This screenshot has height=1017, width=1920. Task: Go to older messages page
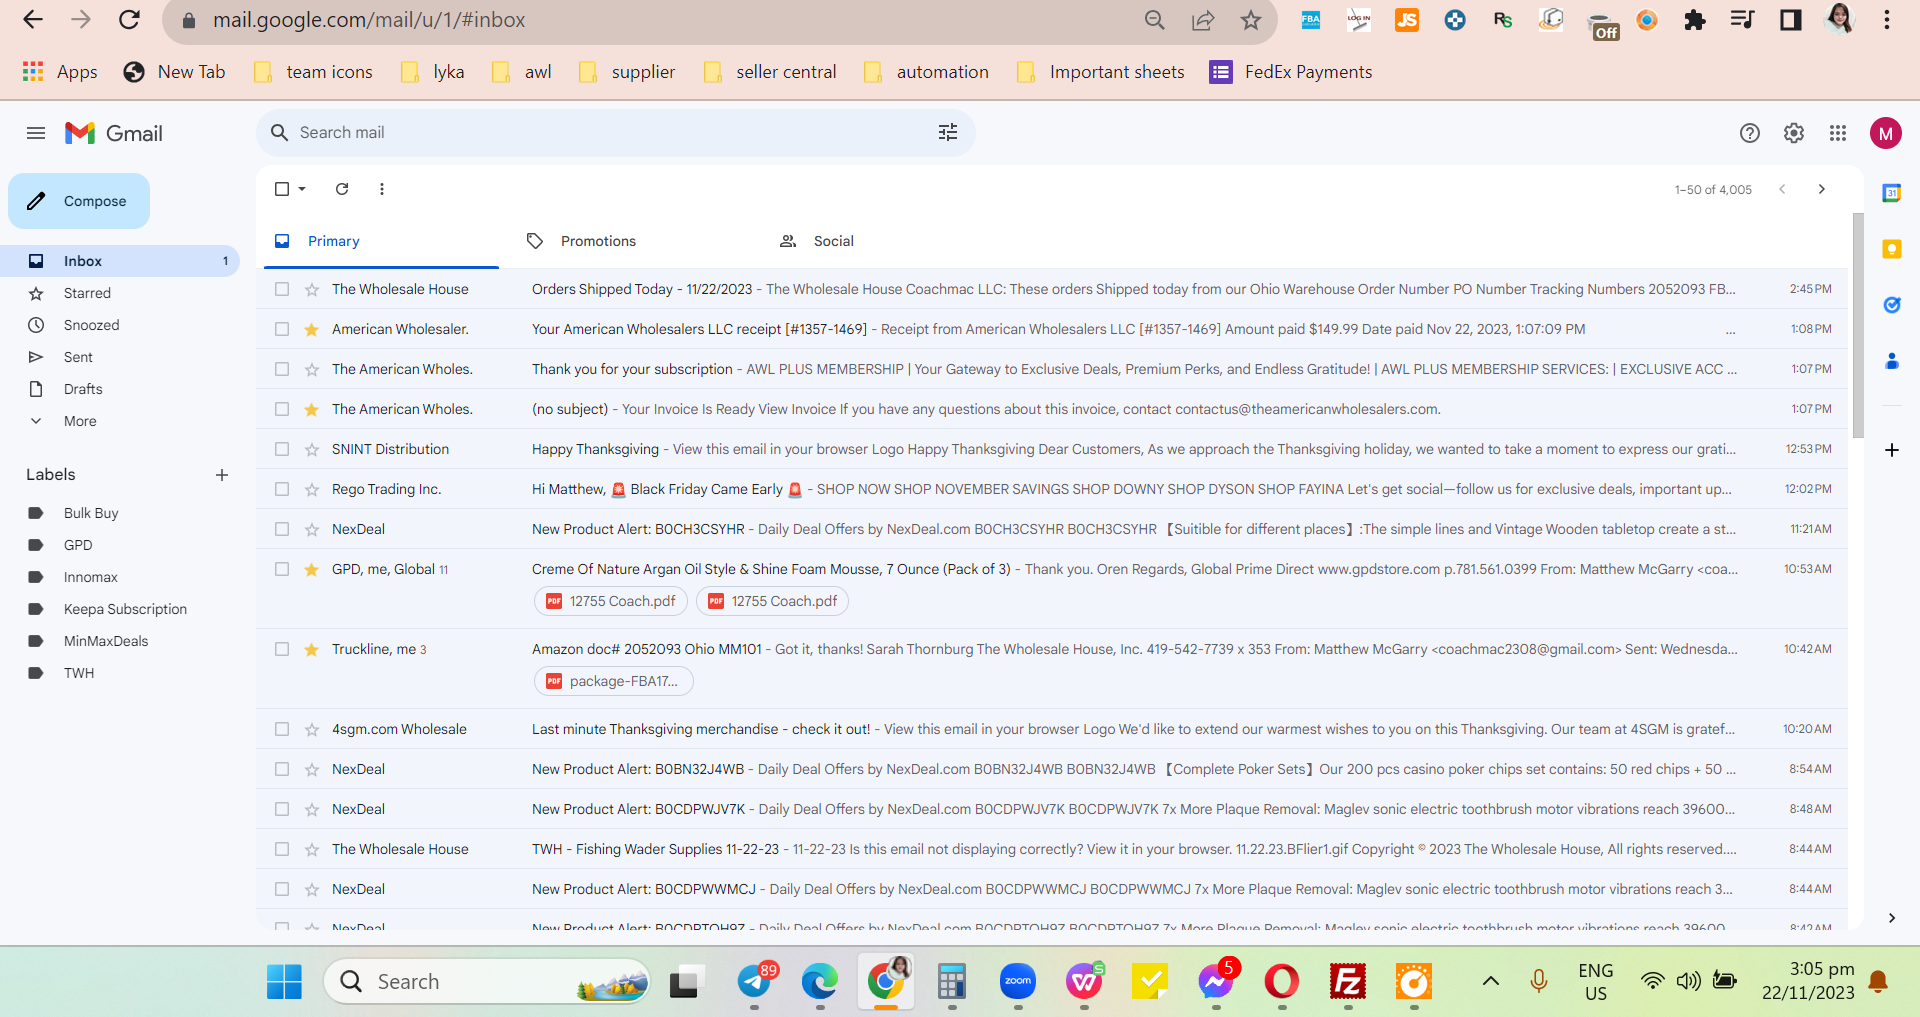tap(1822, 189)
